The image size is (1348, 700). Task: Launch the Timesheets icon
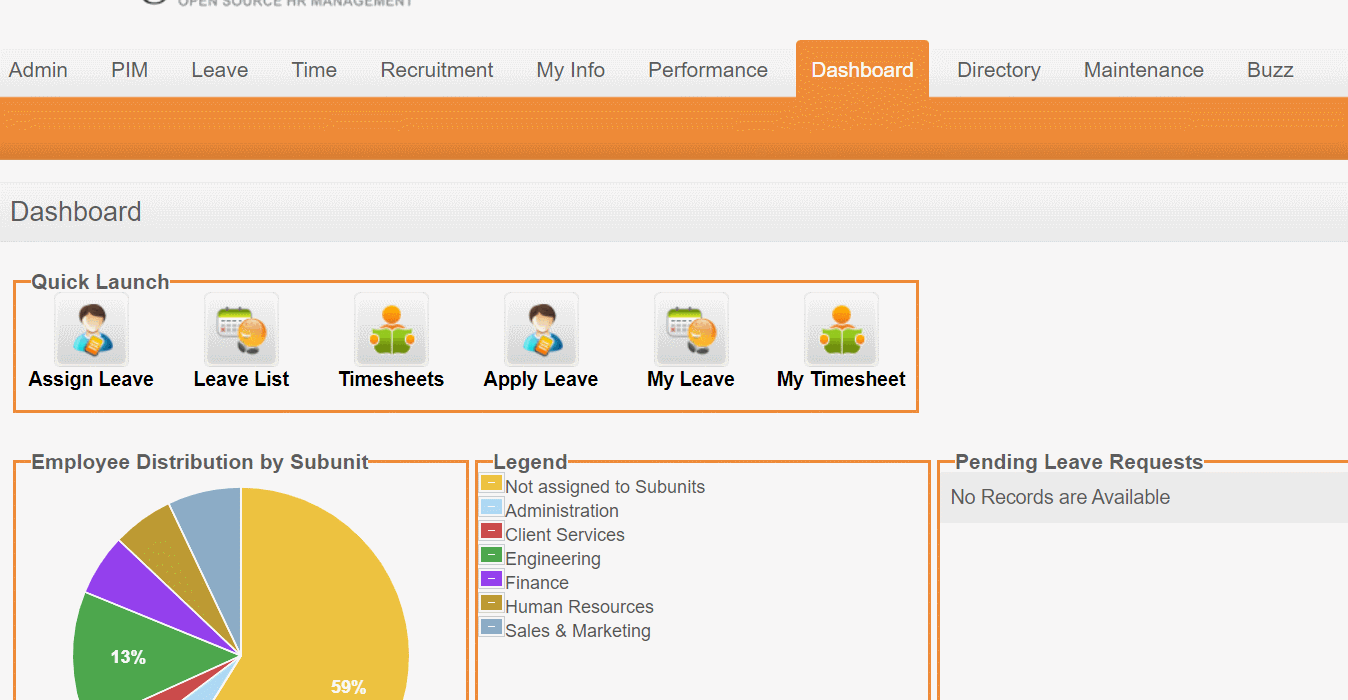[391, 329]
